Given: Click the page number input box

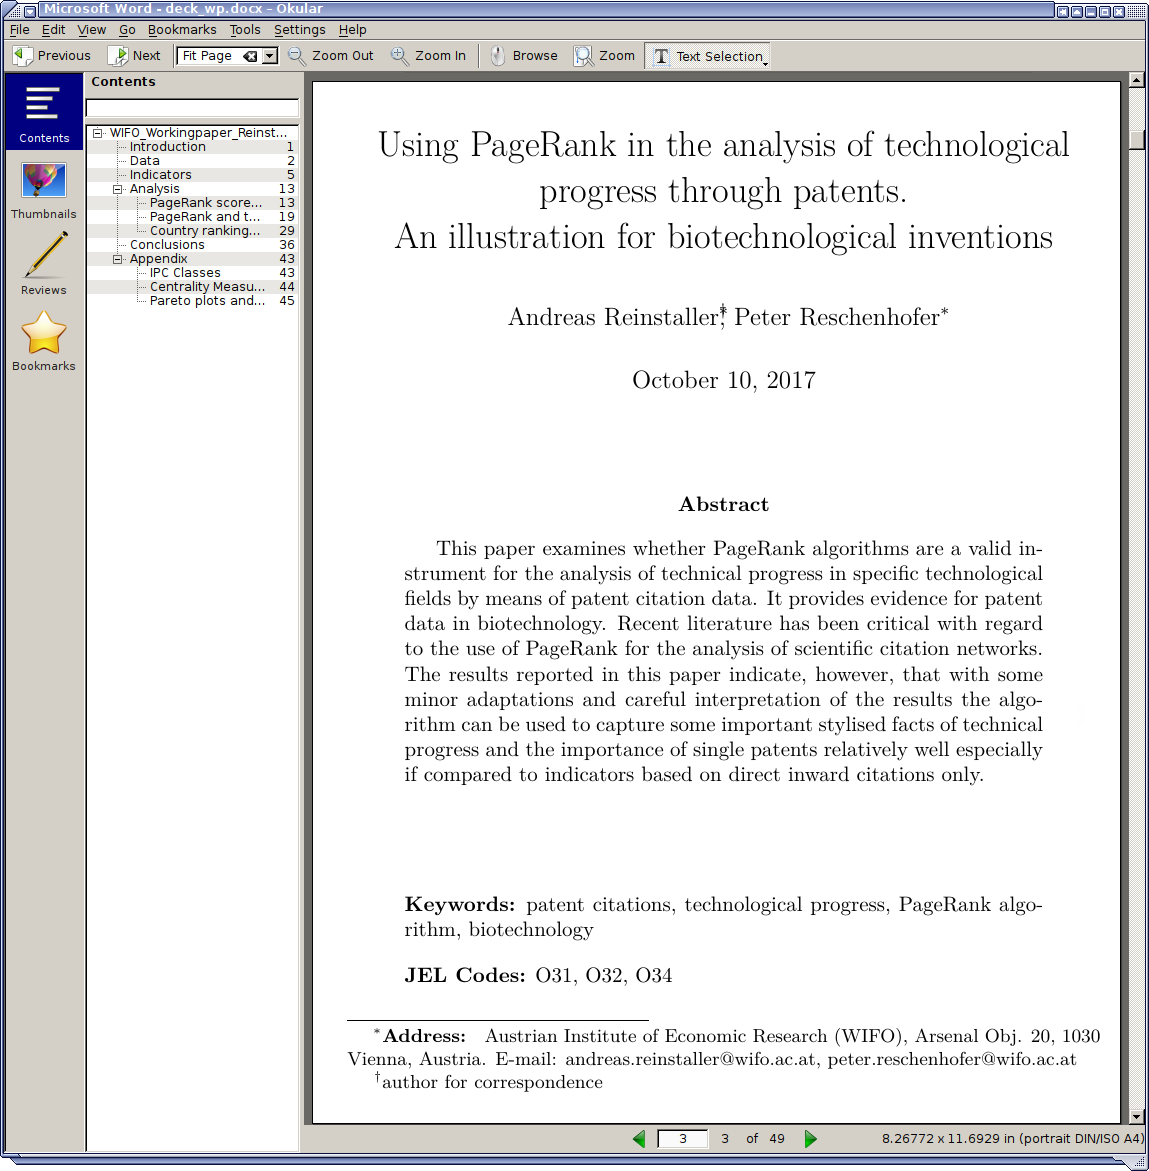Looking at the screenshot, I should [682, 1139].
